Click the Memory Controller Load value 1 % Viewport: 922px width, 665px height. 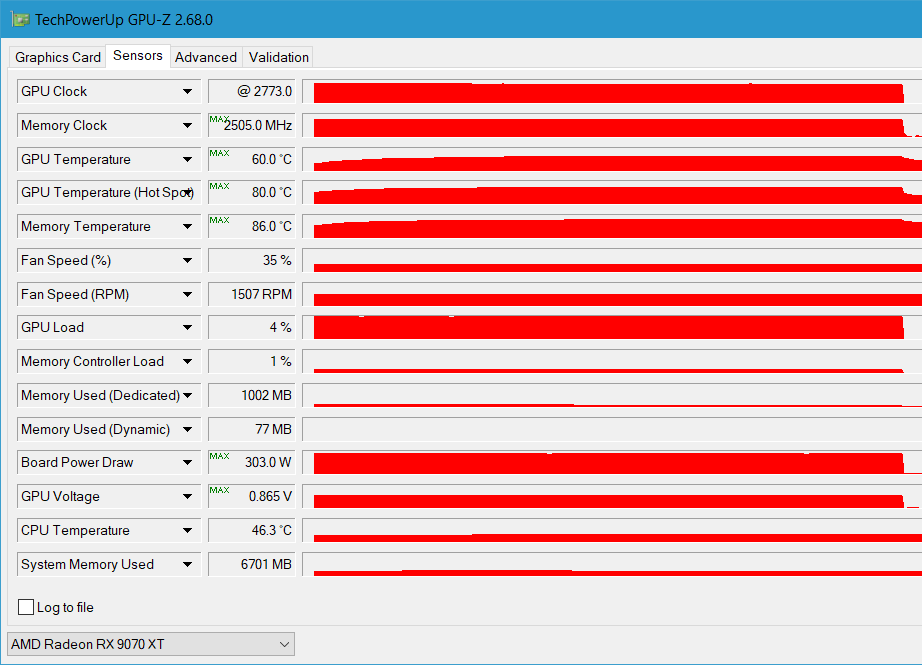(x=252, y=362)
